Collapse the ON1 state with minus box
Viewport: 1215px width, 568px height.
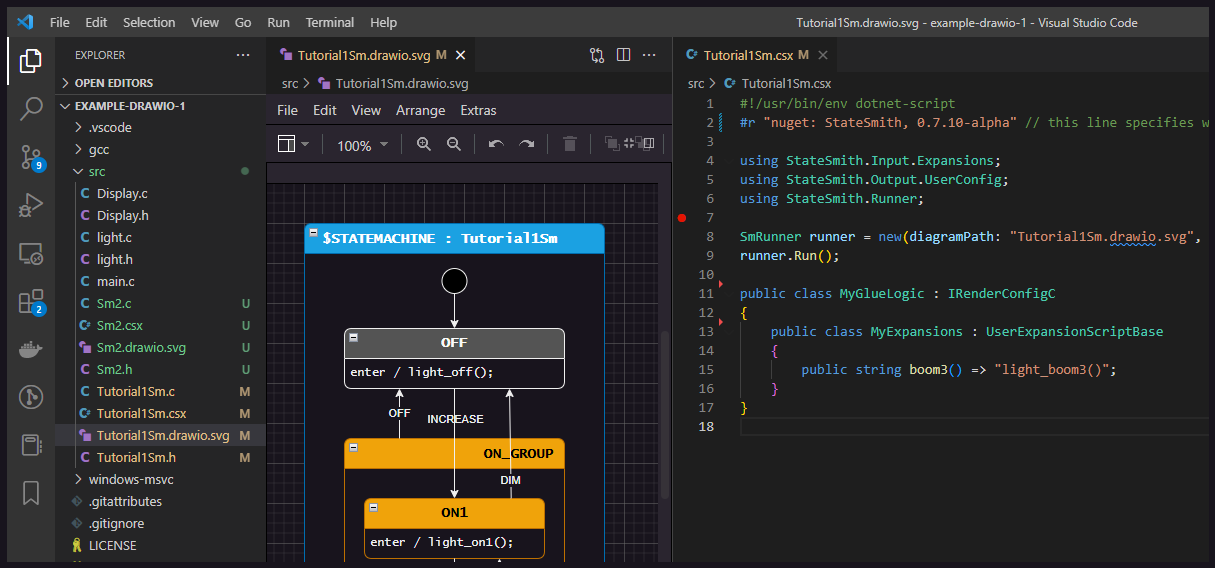[x=373, y=508]
